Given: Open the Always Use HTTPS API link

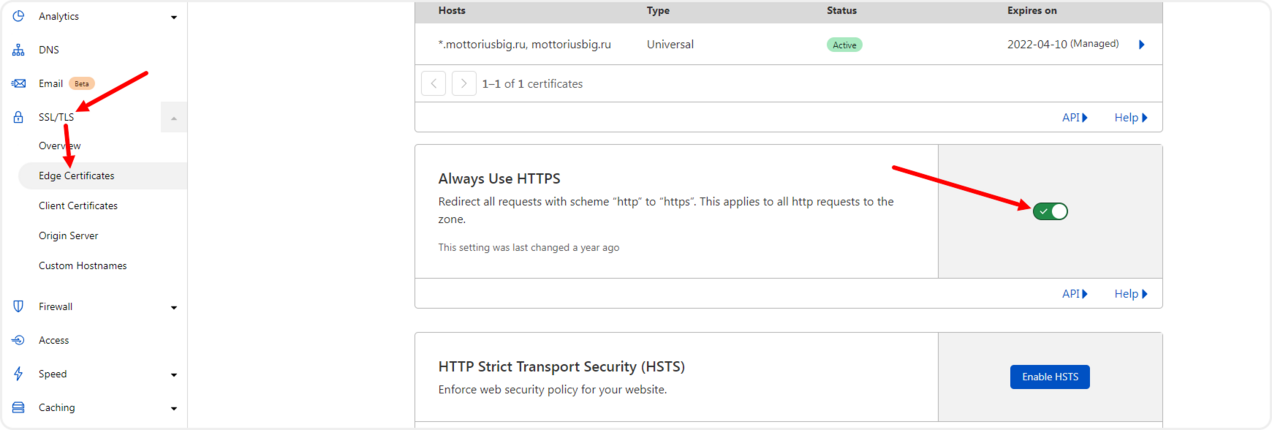Looking at the screenshot, I should [1075, 294].
